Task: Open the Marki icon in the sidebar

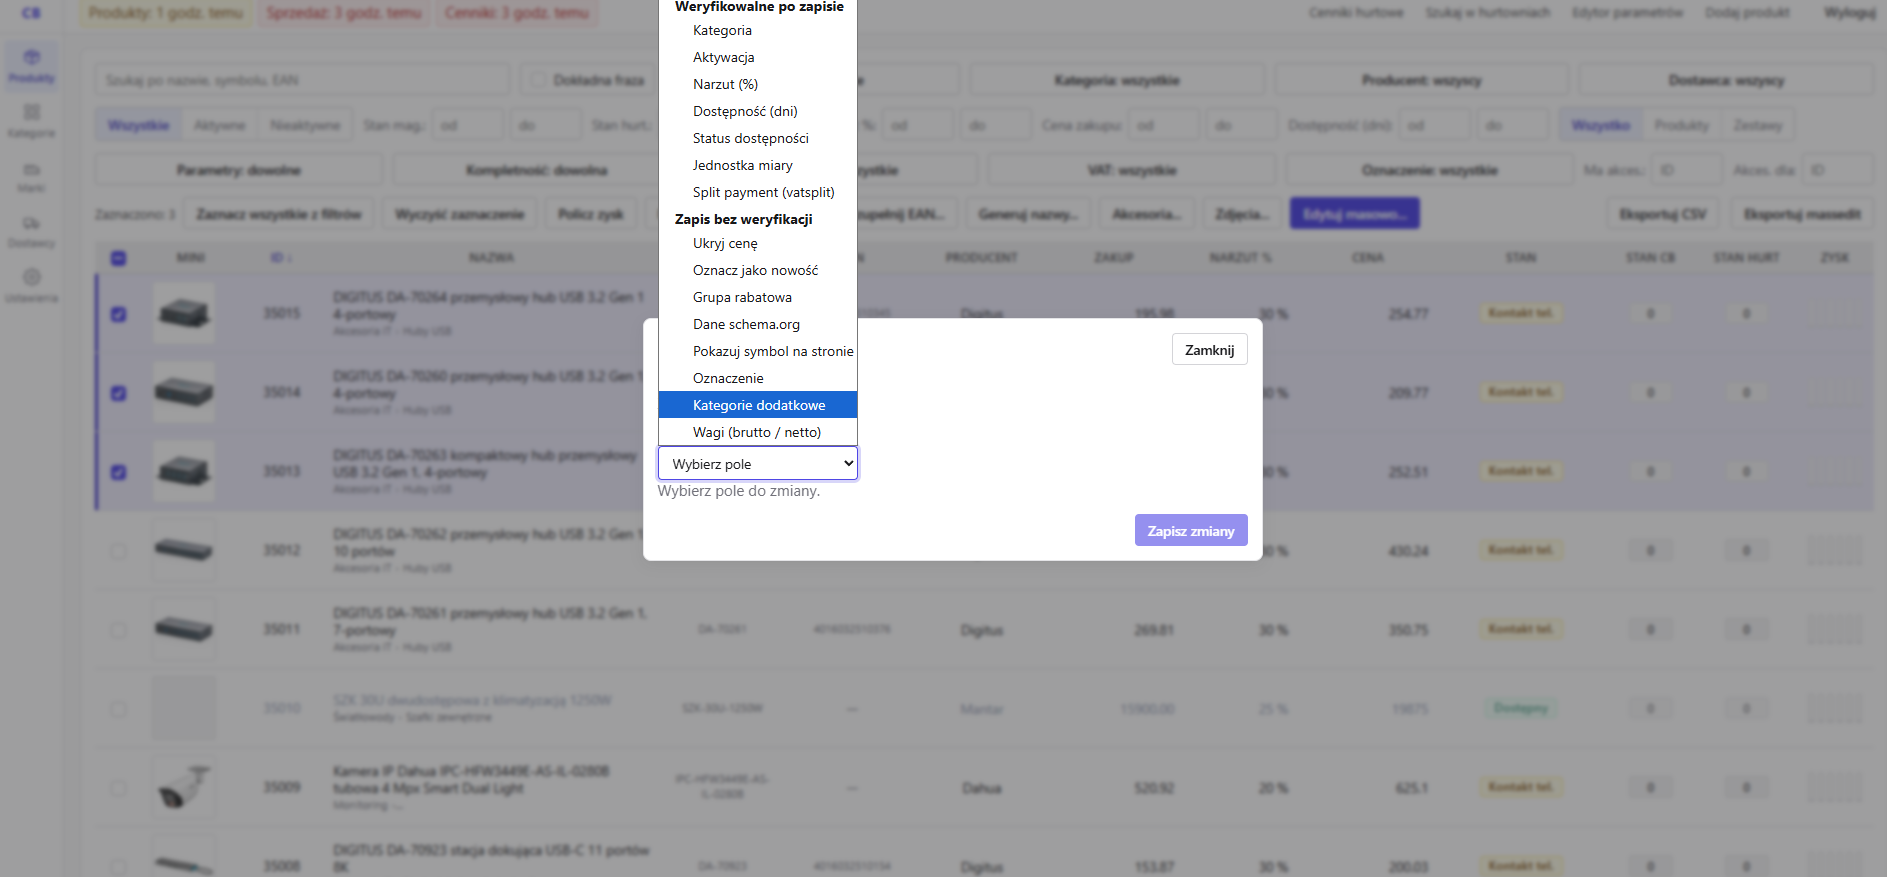Action: (x=31, y=177)
